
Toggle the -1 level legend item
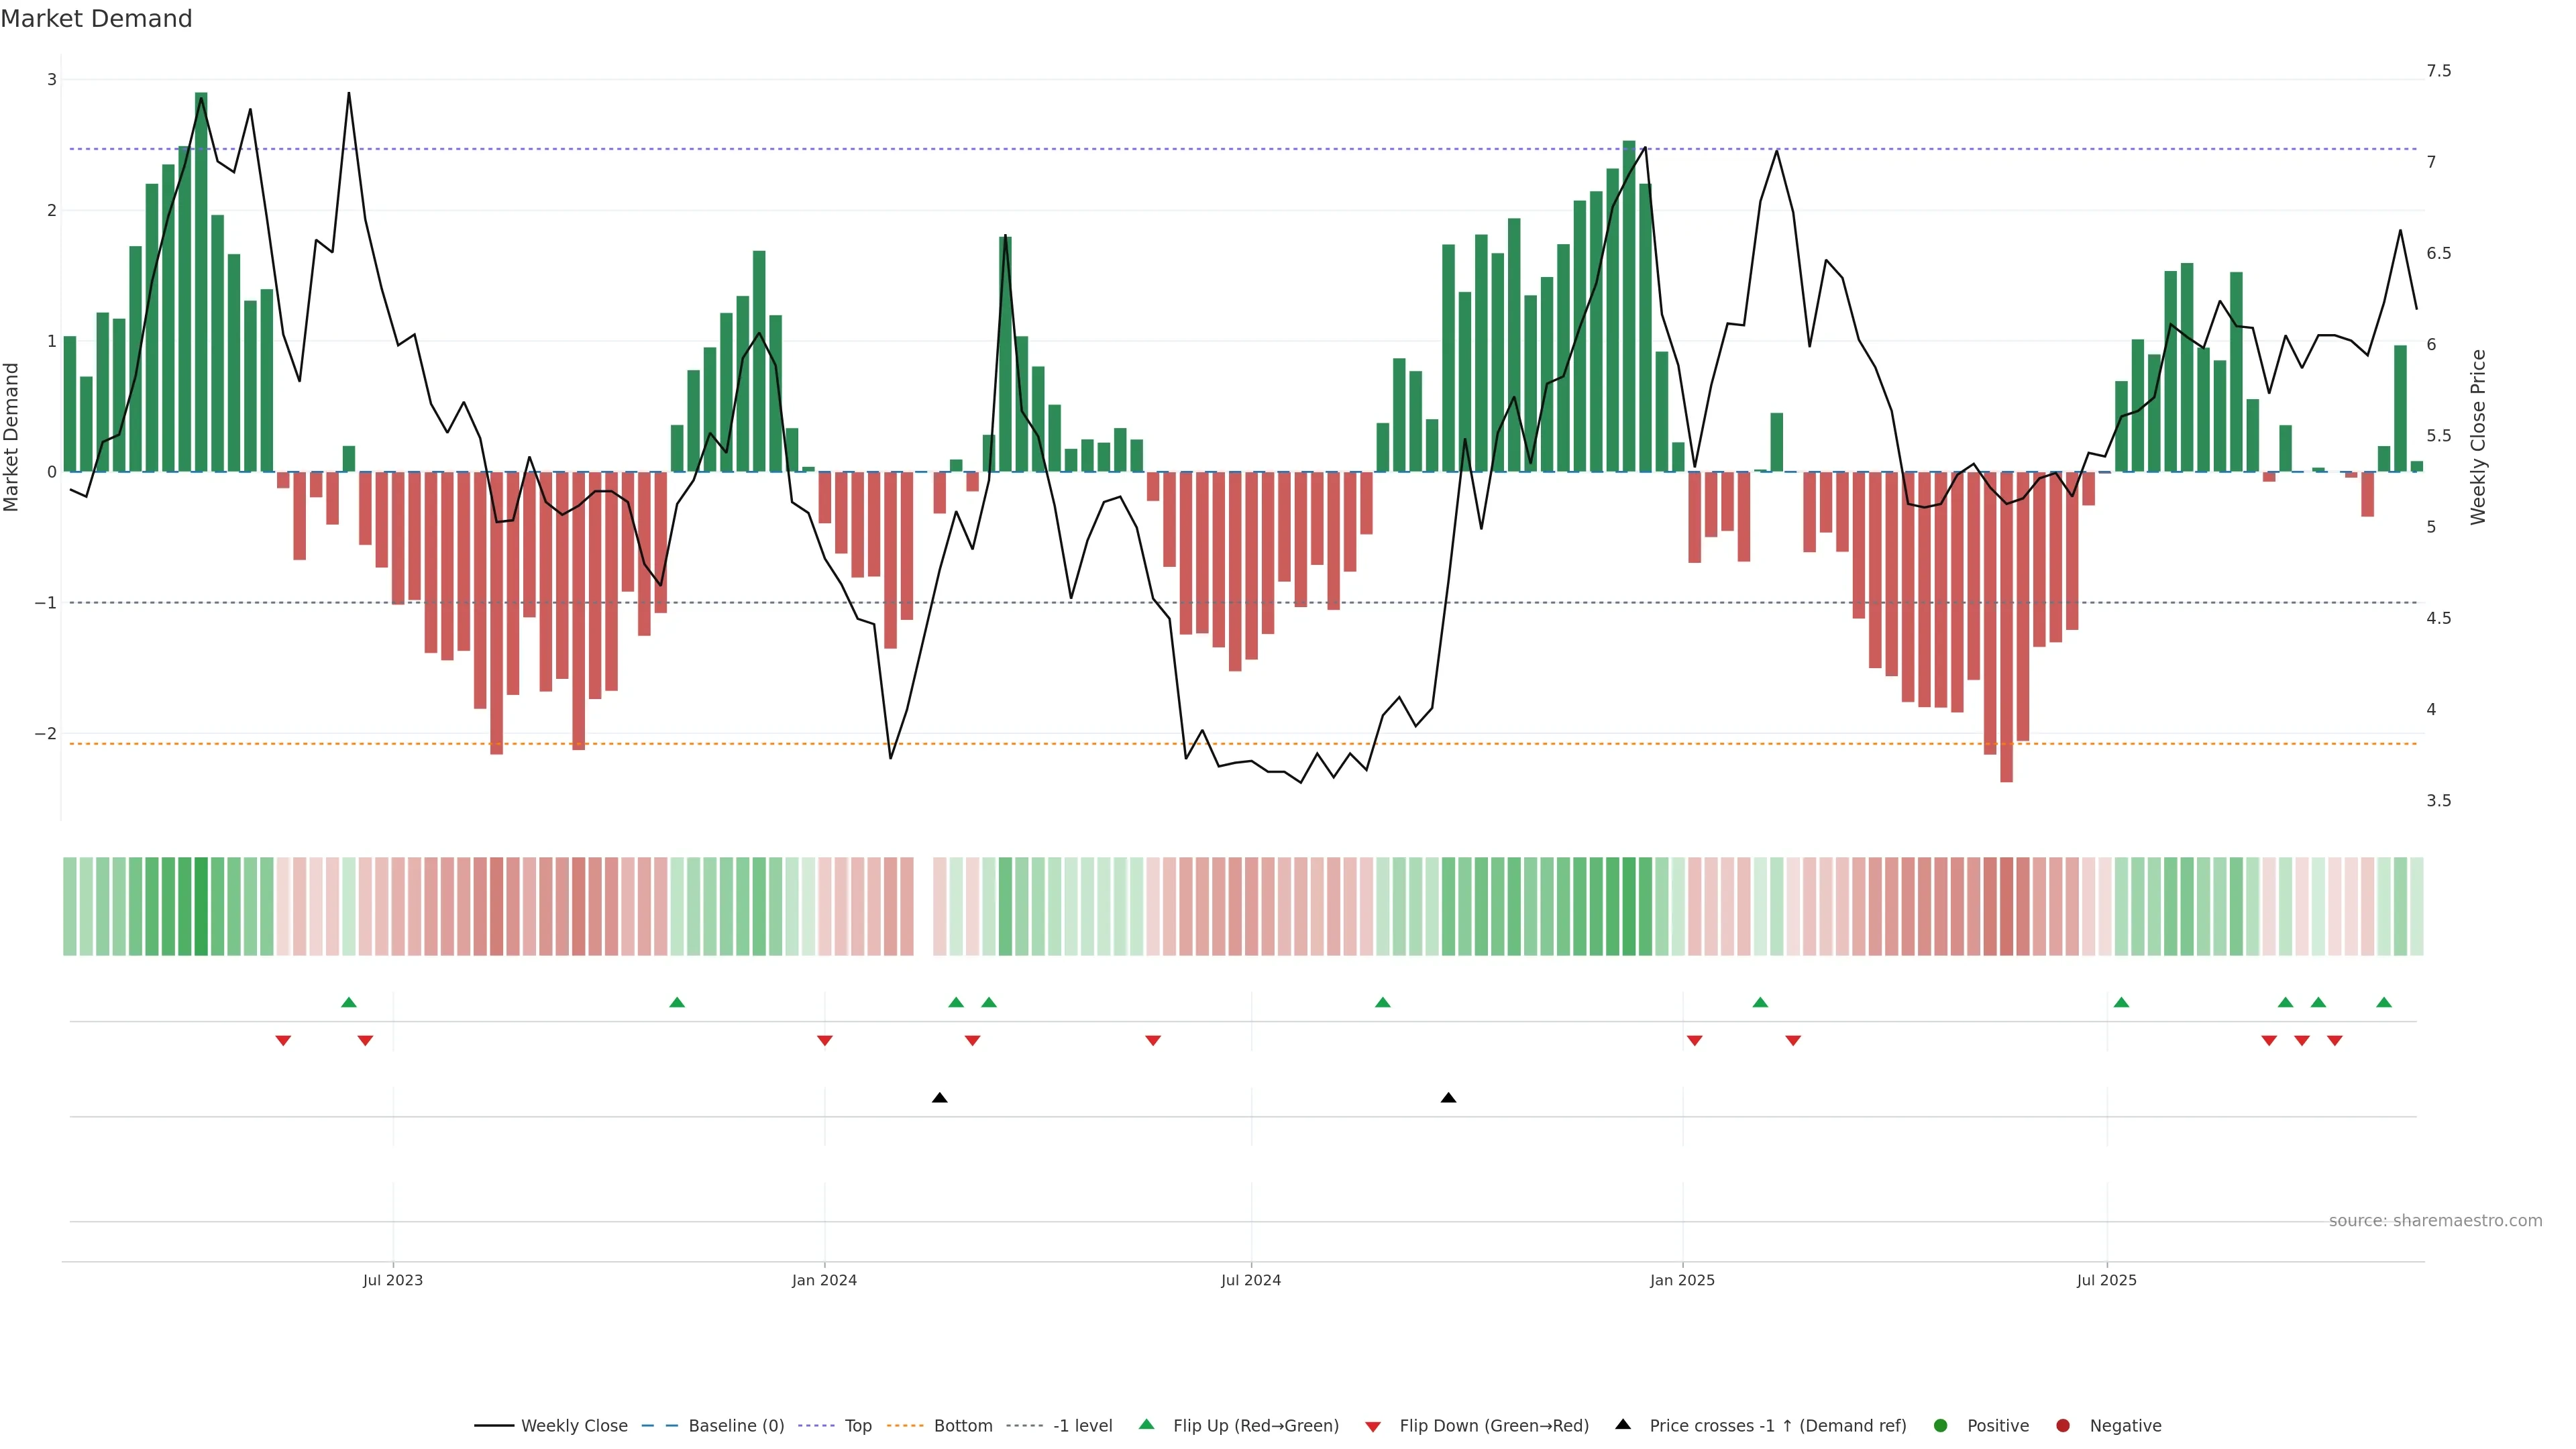[1082, 1425]
